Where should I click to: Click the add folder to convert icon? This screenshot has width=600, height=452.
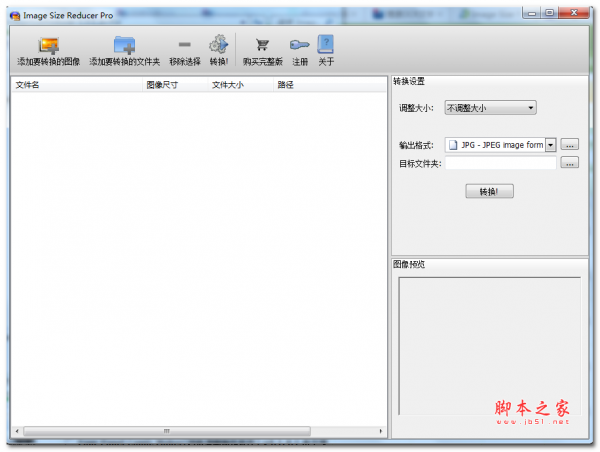[x=125, y=45]
